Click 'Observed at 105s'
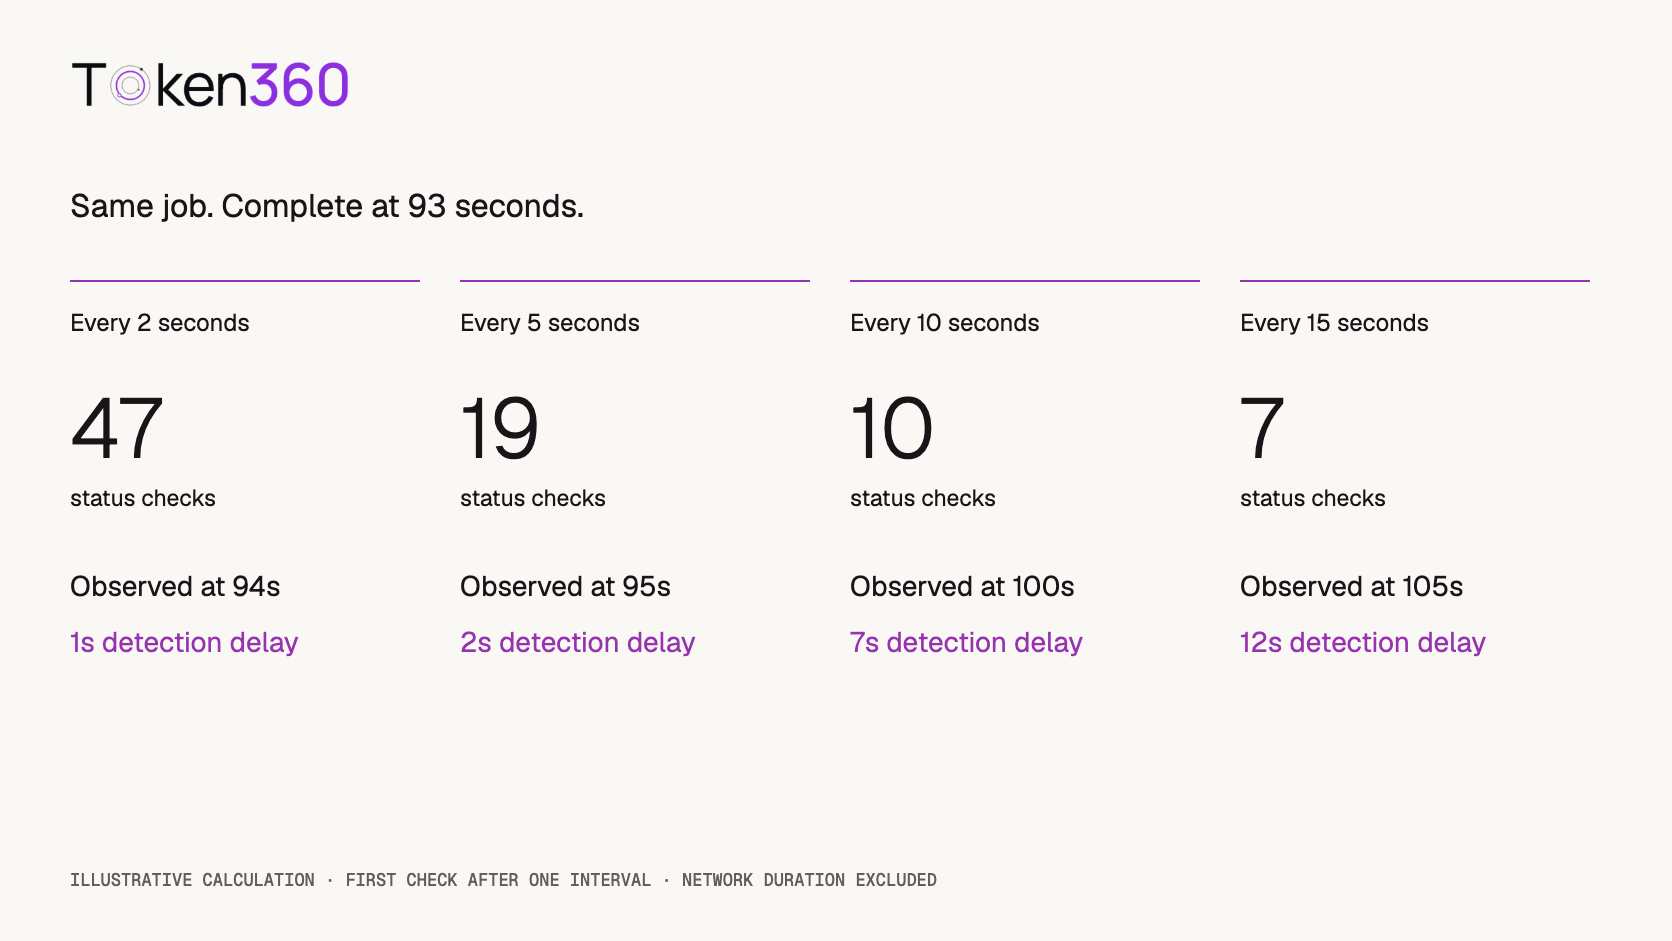1672x941 pixels. [1351, 586]
